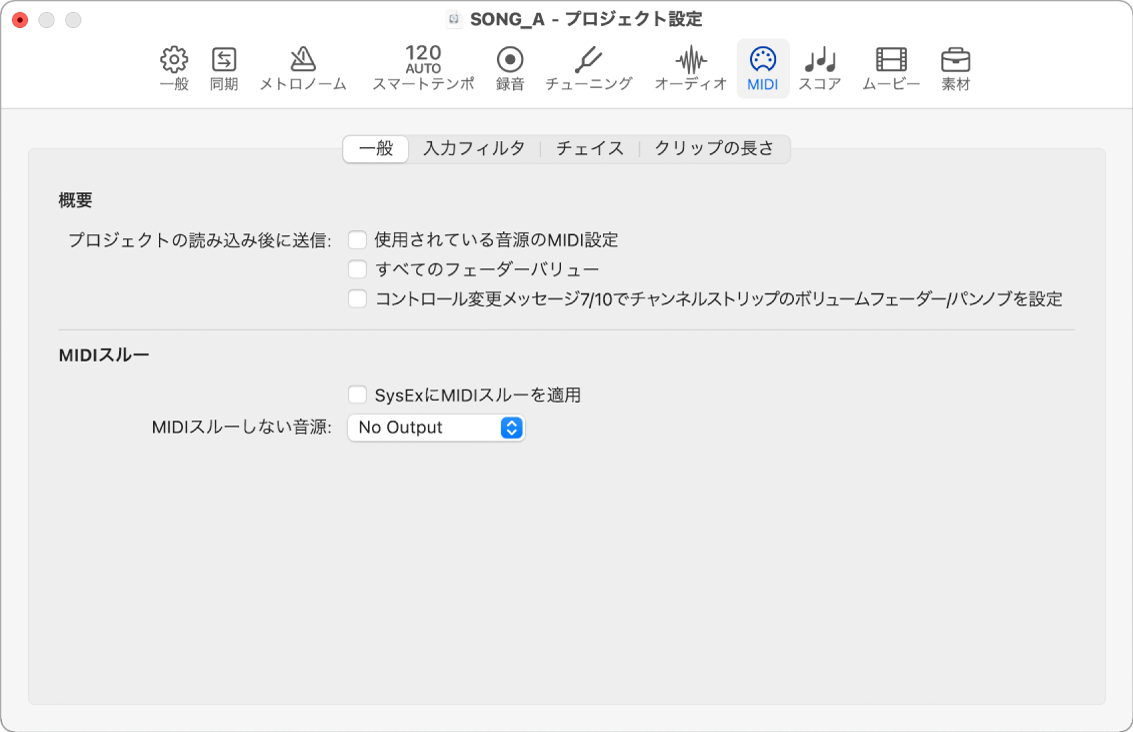Open the スコア settings pane
The height and width of the screenshot is (732, 1133).
822,68
